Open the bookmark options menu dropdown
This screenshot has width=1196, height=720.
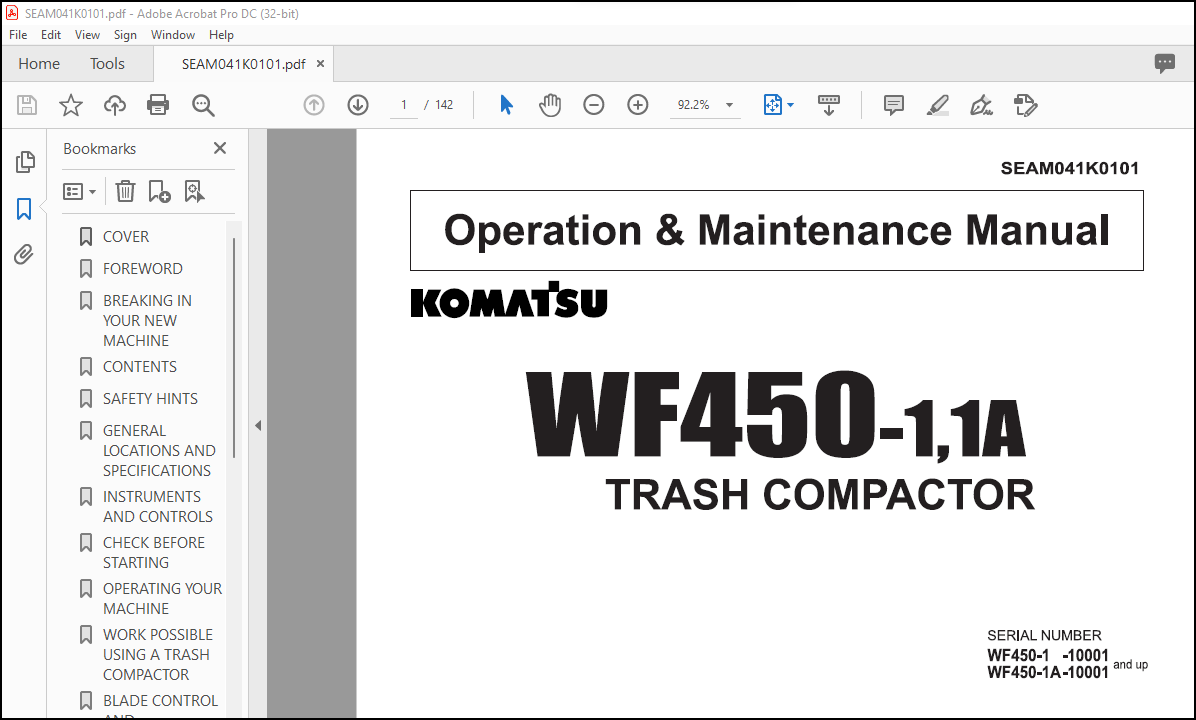(79, 191)
